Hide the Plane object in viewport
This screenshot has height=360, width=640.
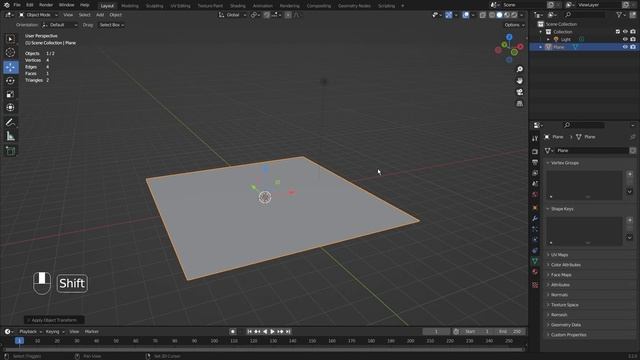point(625,47)
